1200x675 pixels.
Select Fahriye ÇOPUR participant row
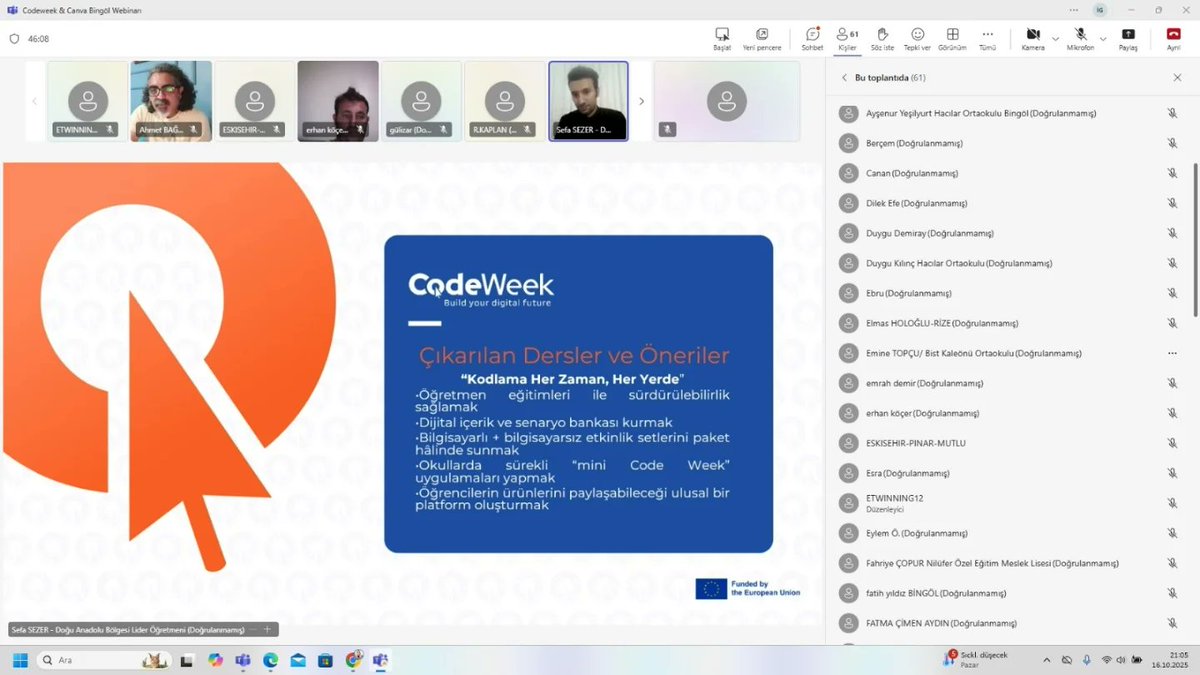[x=1010, y=563]
